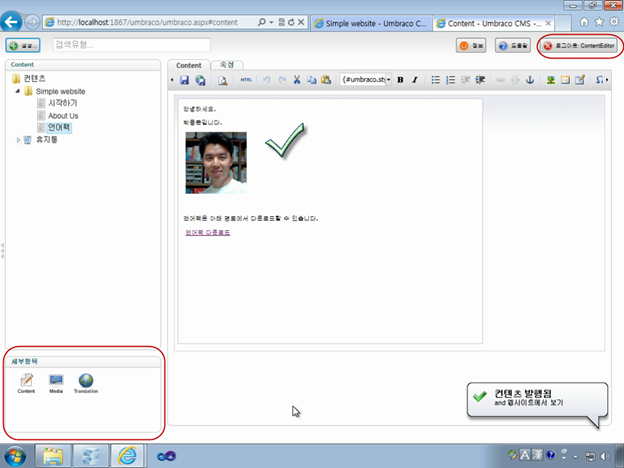Screen dimensions: 624x468
Task: Click Internet Explorer taskbar icon
Action: (127, 456)
